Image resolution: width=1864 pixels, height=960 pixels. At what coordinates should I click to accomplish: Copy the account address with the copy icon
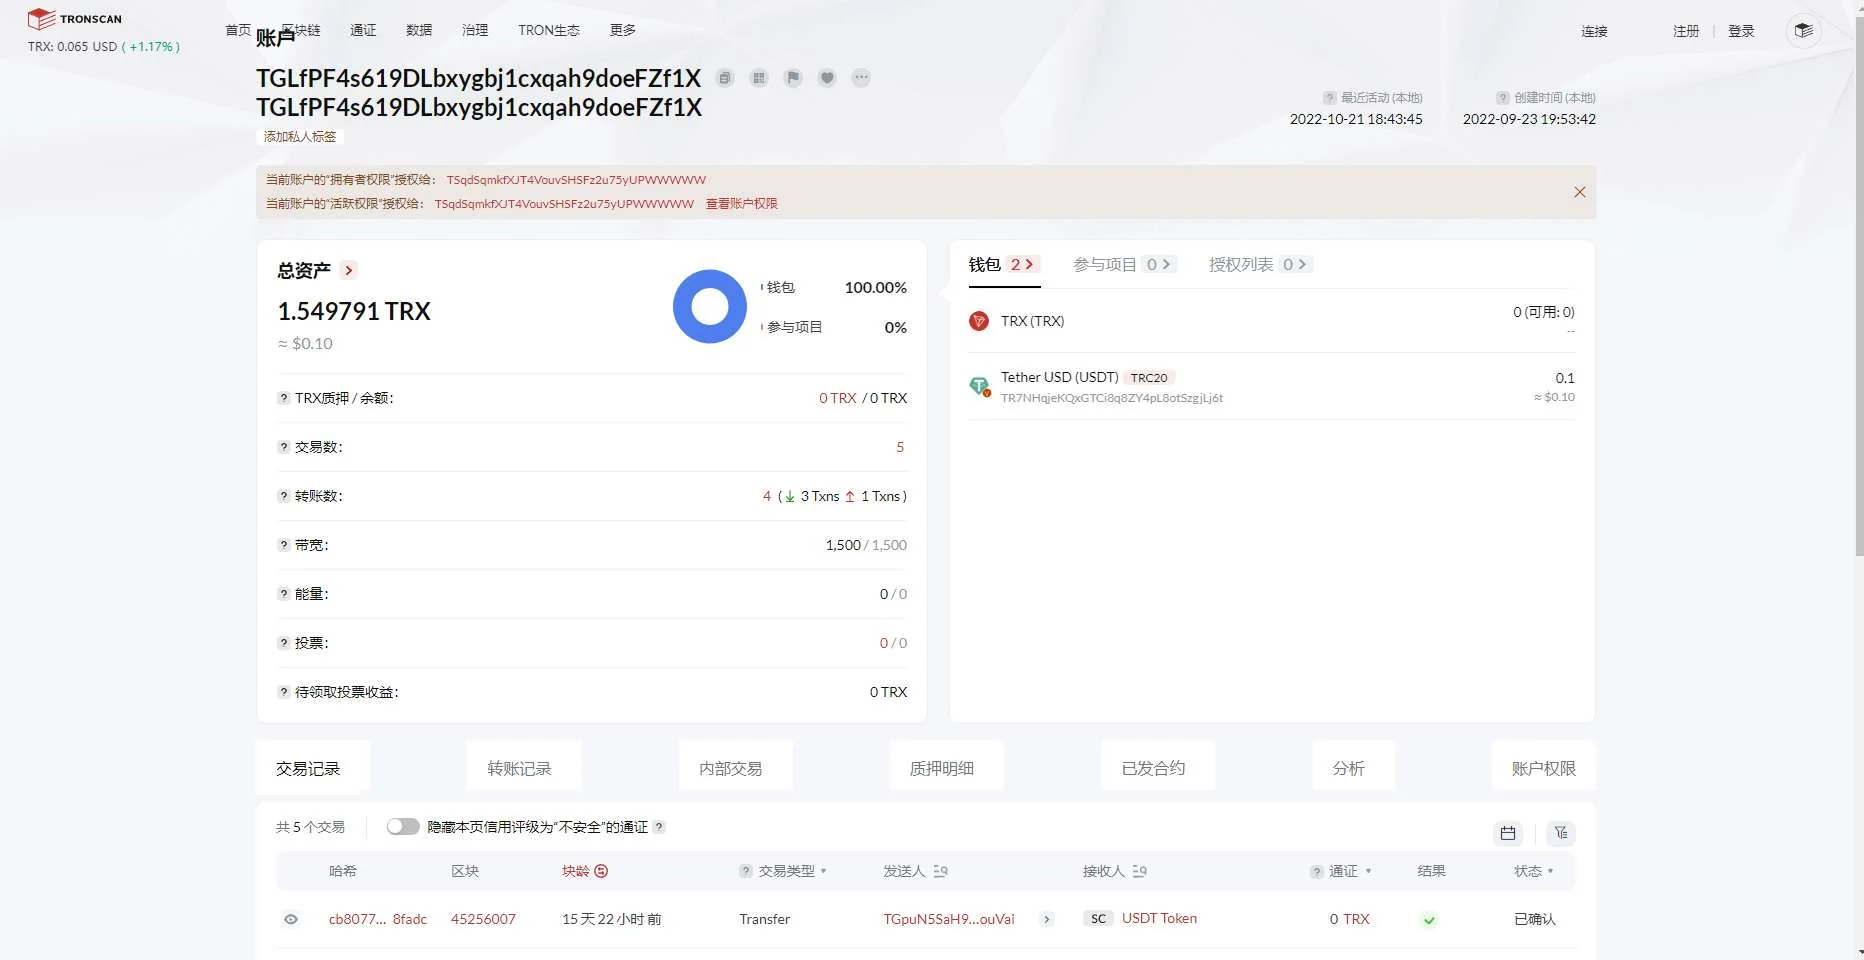tap(725, 78)
